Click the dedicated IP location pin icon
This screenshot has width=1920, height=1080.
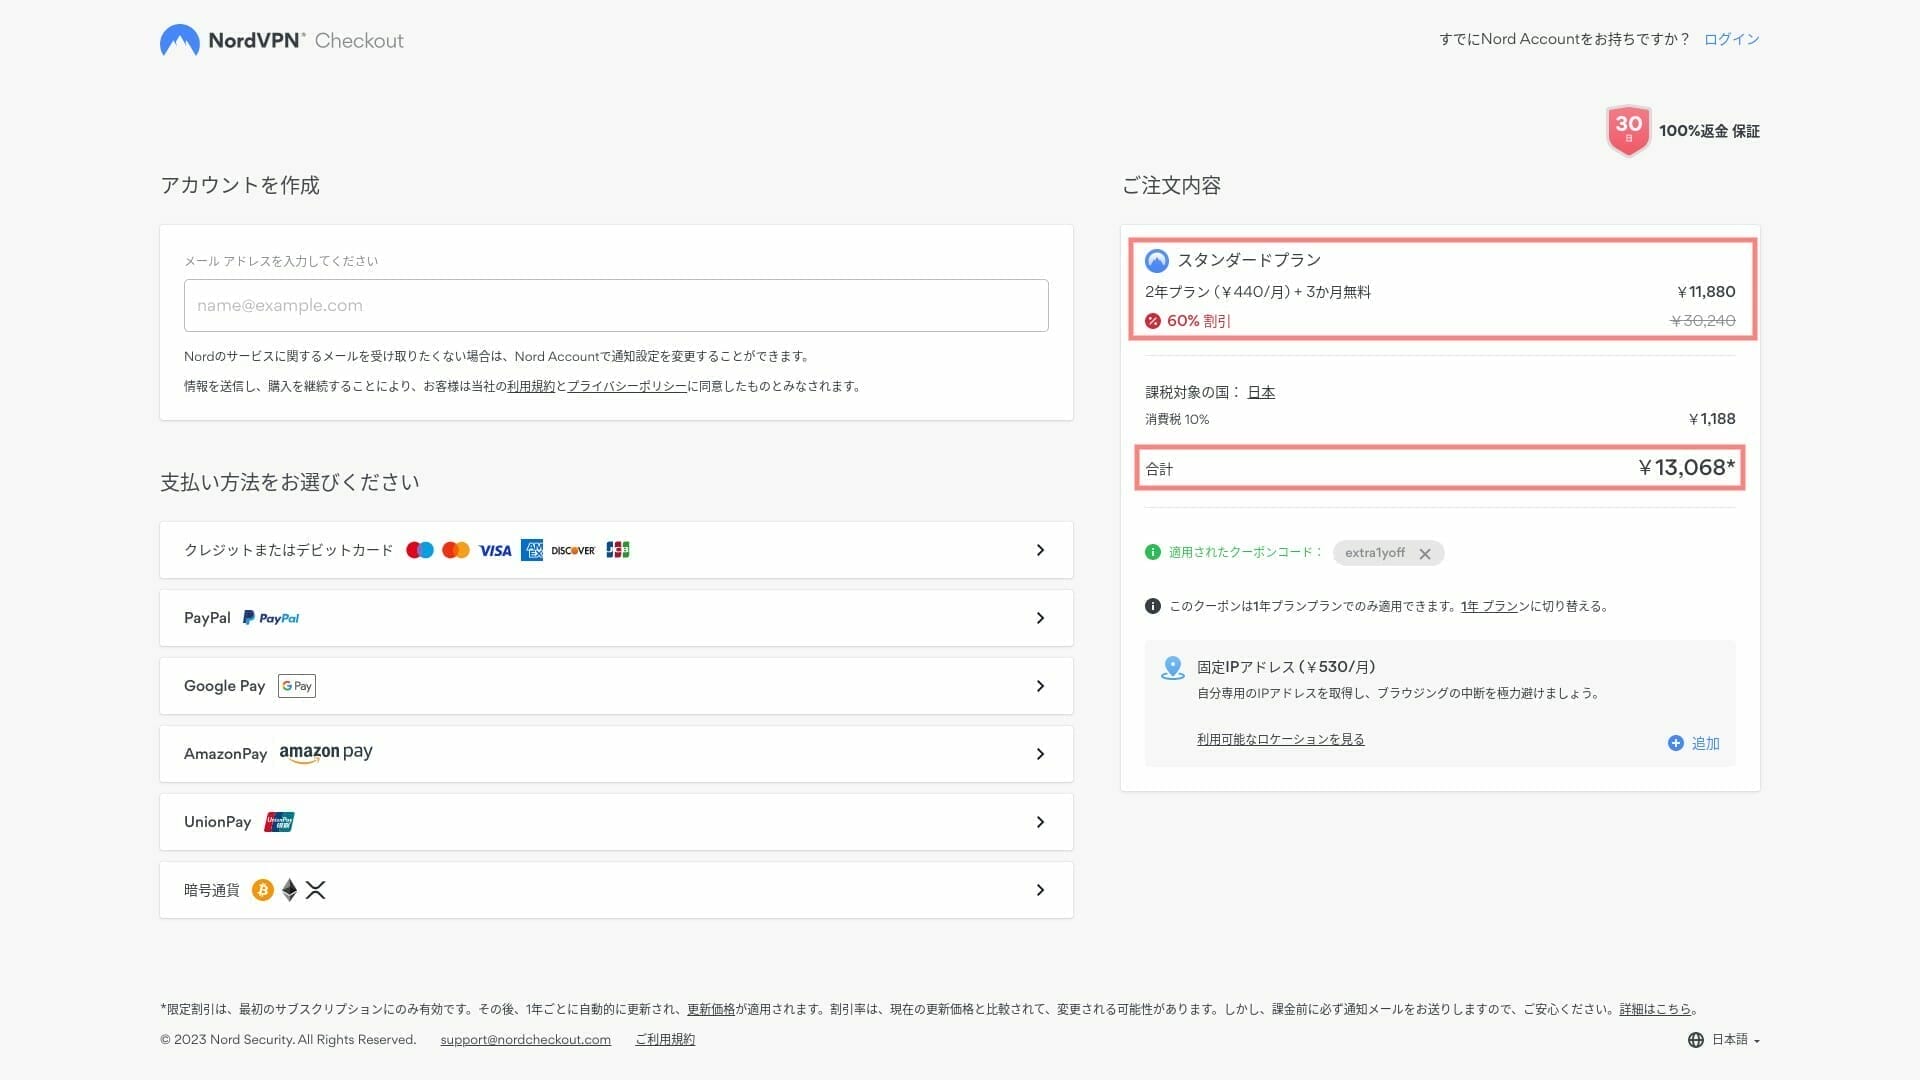[x=1173, y=668]
